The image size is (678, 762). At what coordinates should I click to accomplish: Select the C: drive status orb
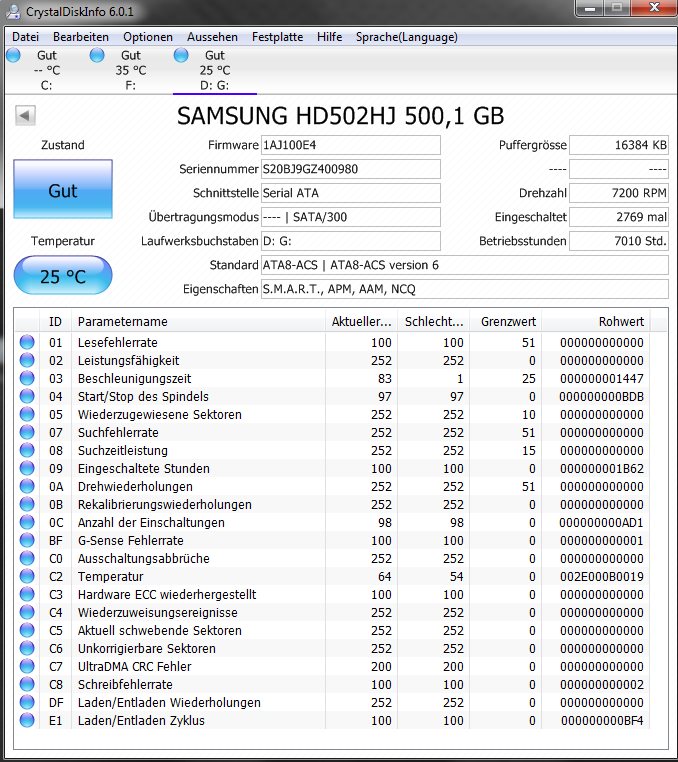14,55
